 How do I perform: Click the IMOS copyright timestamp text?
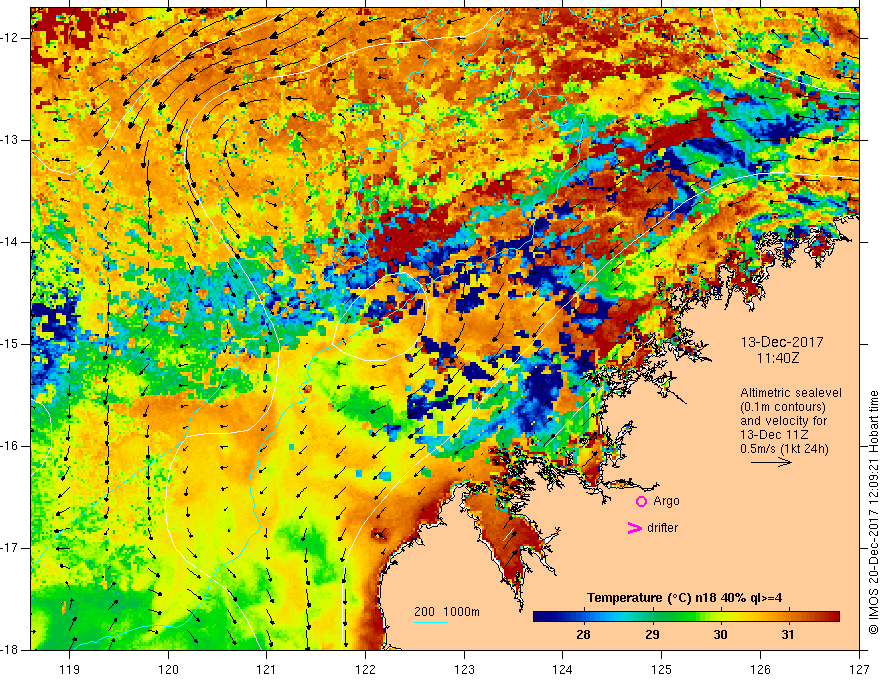tap(873, 513)
